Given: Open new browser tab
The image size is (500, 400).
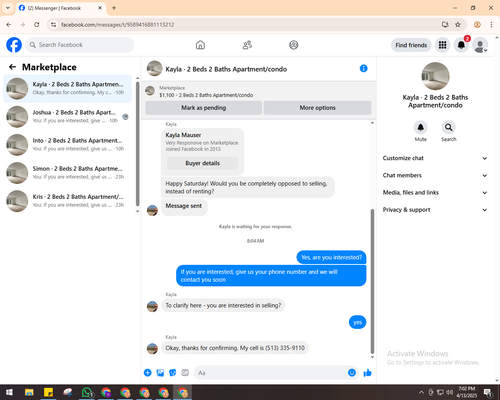Looking at the screenshot, I should tap(114, 8).
